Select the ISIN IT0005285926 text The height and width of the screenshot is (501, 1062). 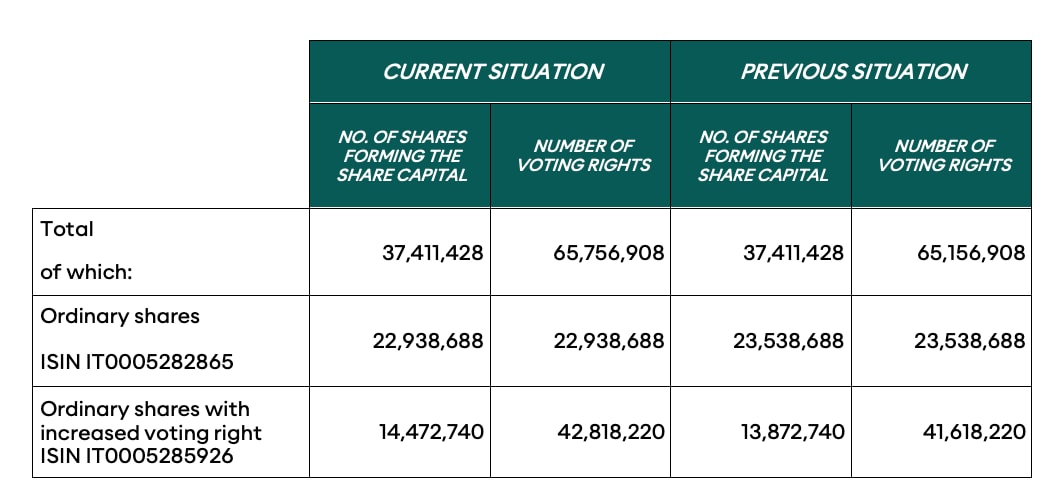point(136,456)
